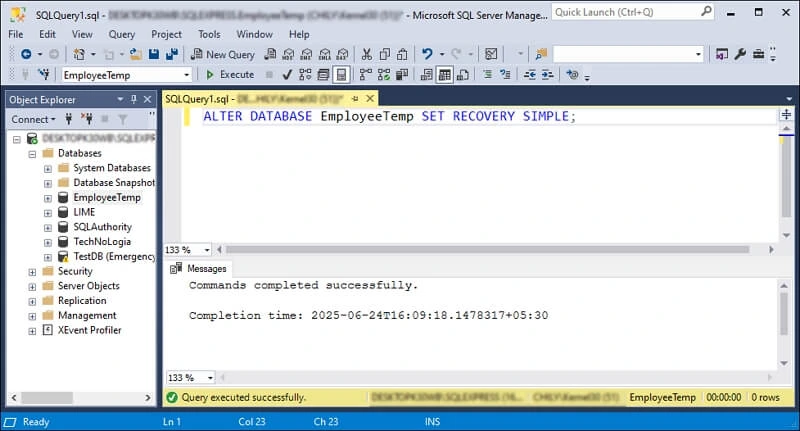Comment out the selected lines
Screen dimensions: 800x431
pos(487,75)
